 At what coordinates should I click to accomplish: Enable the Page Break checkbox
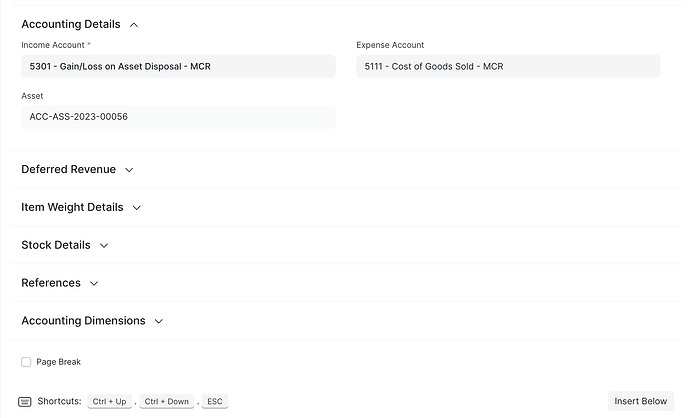26,362
